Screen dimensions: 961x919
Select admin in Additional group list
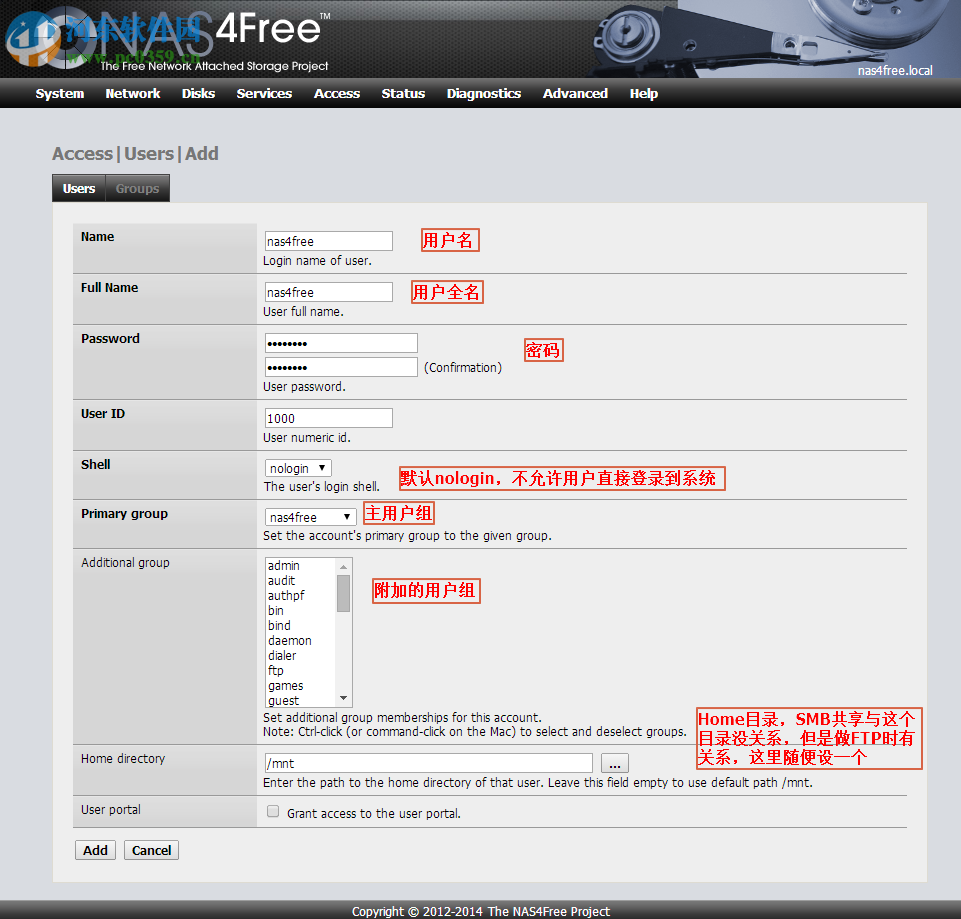point(300,565)
